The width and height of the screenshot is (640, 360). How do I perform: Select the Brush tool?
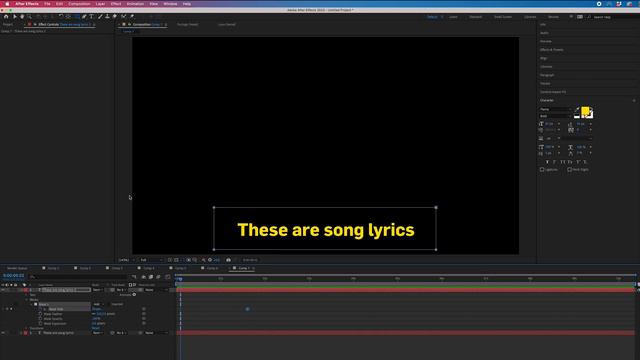coord(100,17)
